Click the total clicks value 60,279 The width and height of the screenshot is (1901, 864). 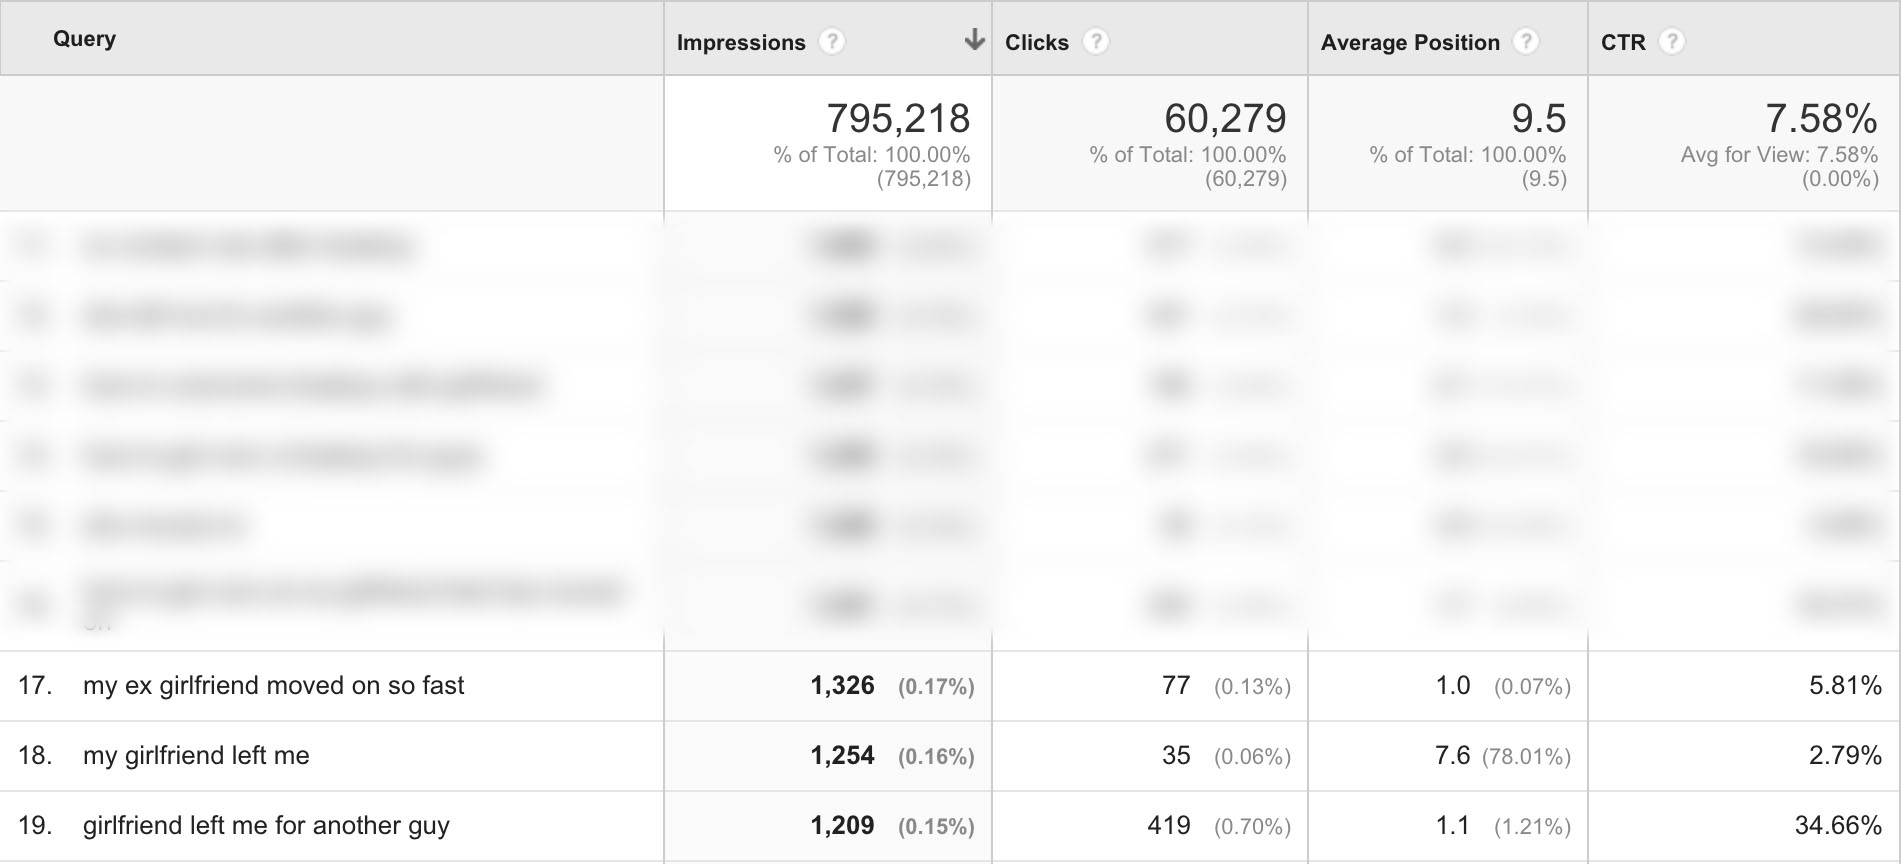[x=1225, y=119]
